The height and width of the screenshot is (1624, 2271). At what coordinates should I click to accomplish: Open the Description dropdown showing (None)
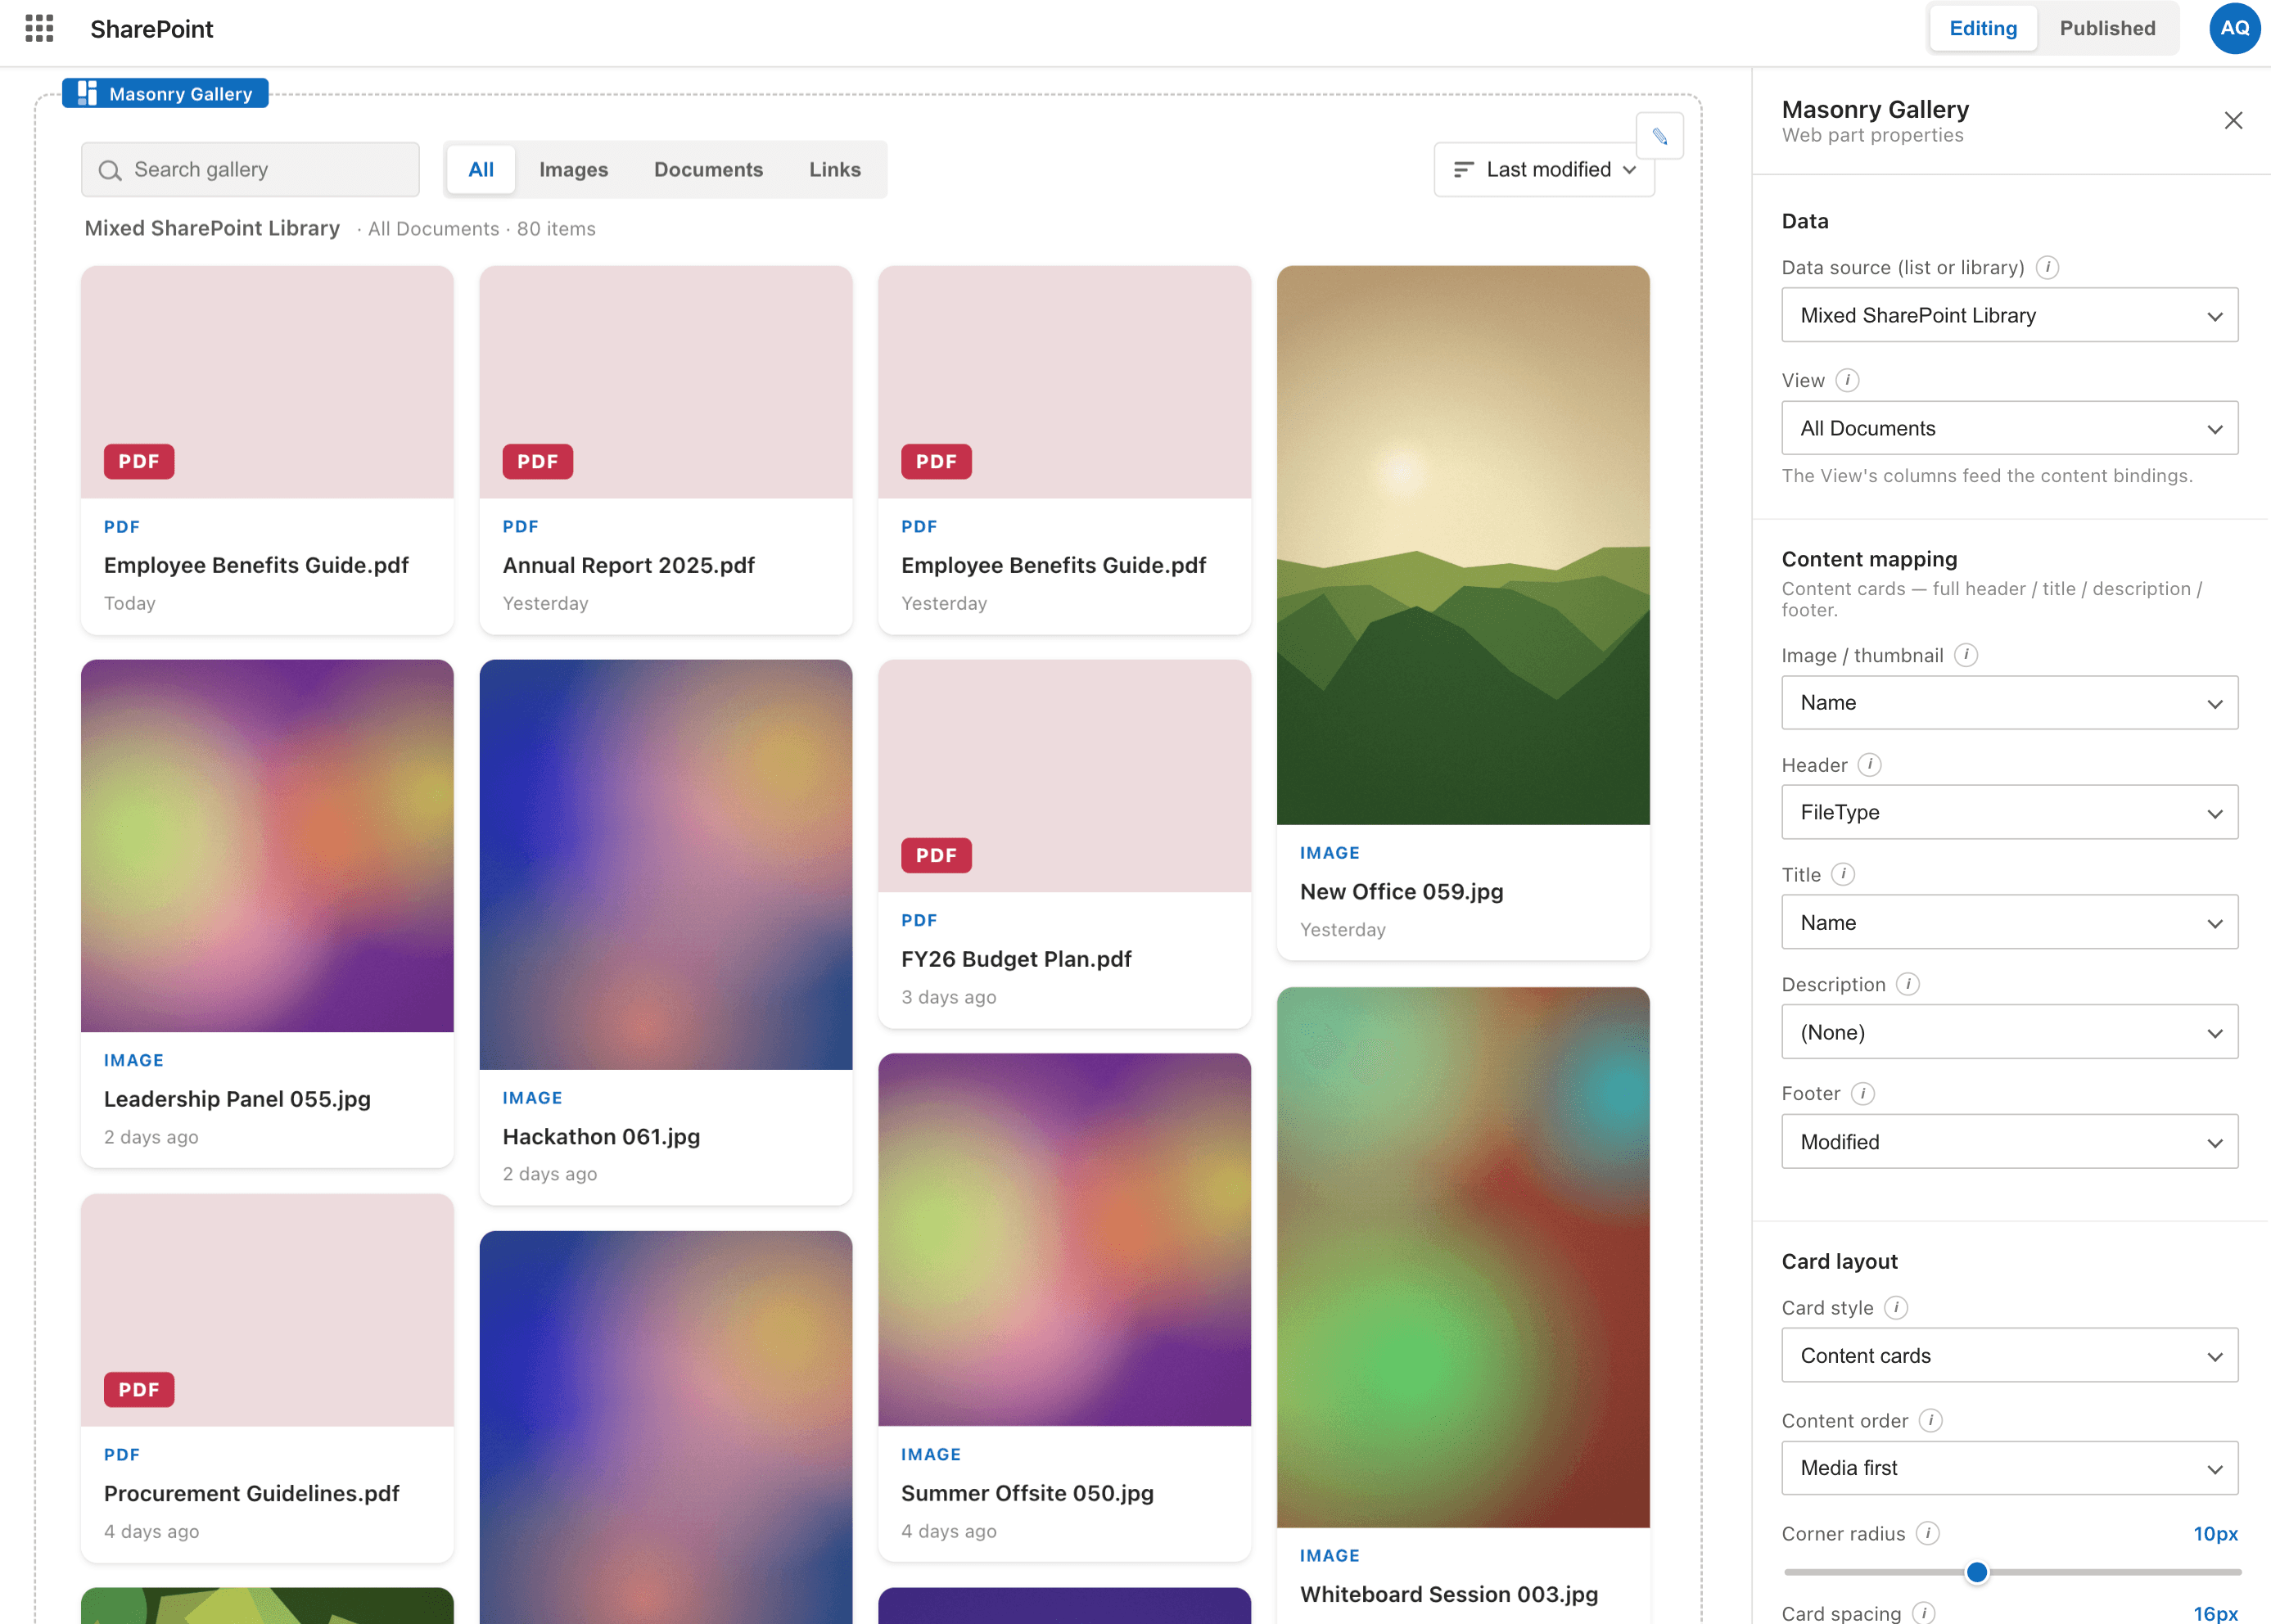point(2009,1032)
